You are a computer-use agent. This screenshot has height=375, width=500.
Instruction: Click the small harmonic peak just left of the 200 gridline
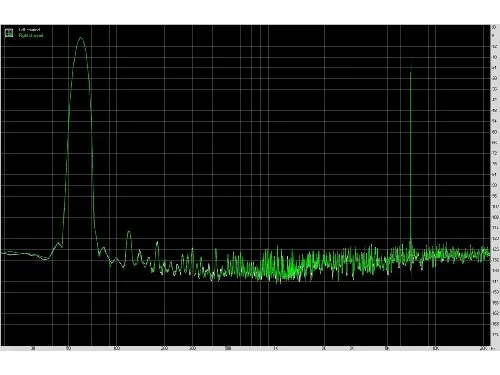pyautogui.click(x=157, y=243)
